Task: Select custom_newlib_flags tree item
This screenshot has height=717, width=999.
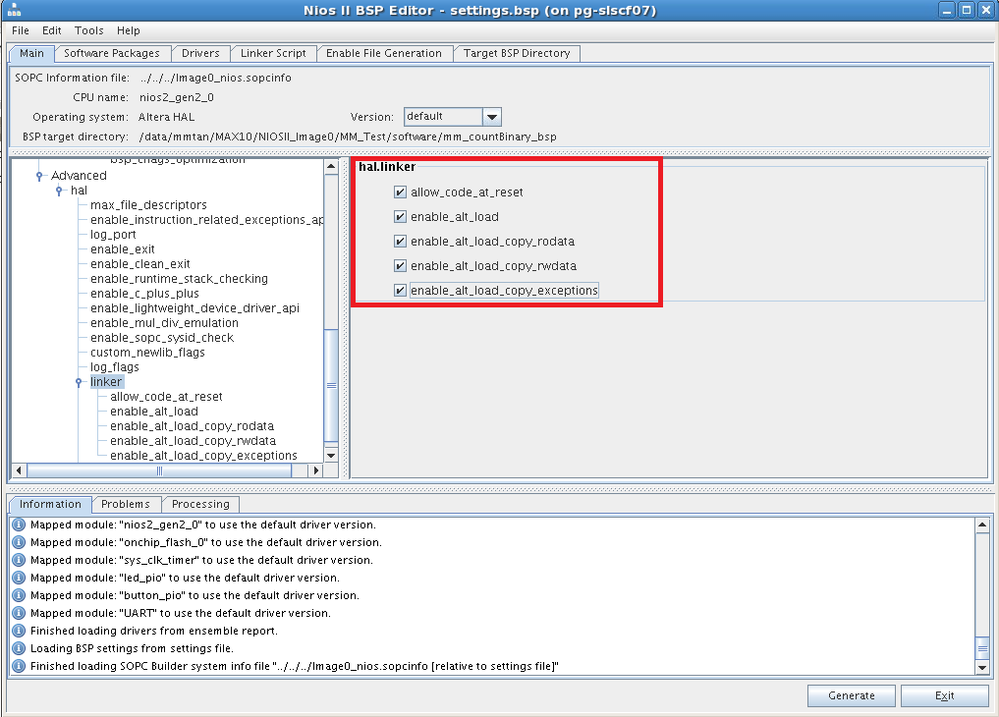Action: pyautogui.click(x=147, y=352)
